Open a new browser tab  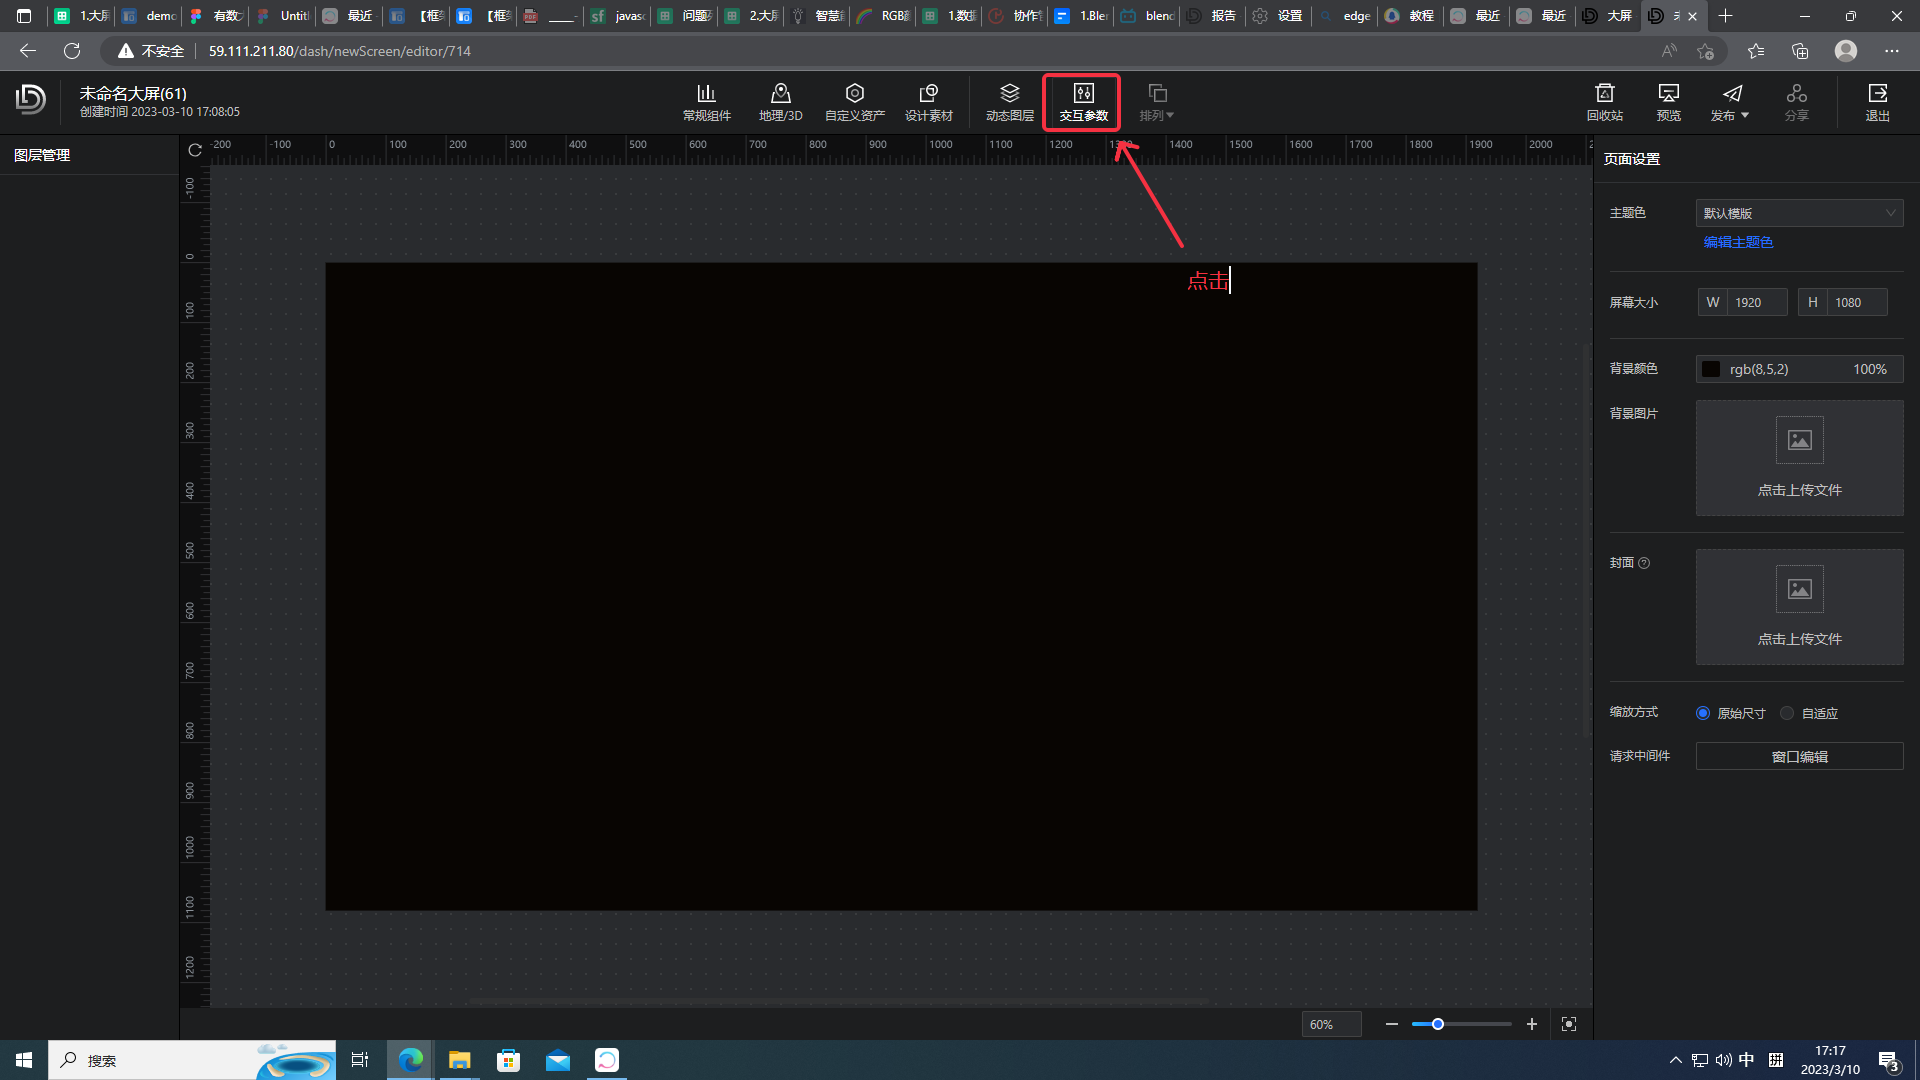tap(1725, 16)
